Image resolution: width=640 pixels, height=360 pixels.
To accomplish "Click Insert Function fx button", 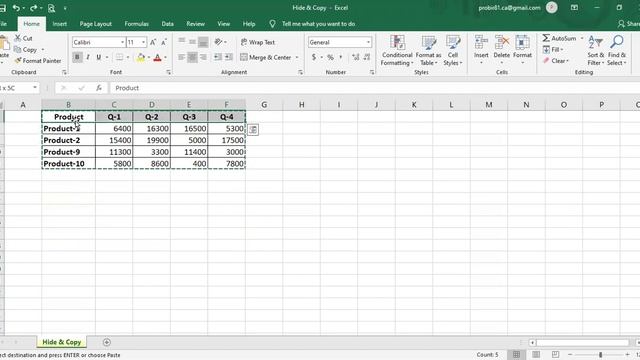I will (99, 88).
